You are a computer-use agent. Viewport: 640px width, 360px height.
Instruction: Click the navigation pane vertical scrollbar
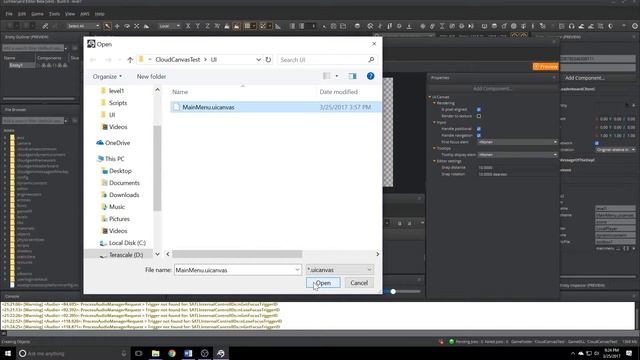[x=157, y=168]
